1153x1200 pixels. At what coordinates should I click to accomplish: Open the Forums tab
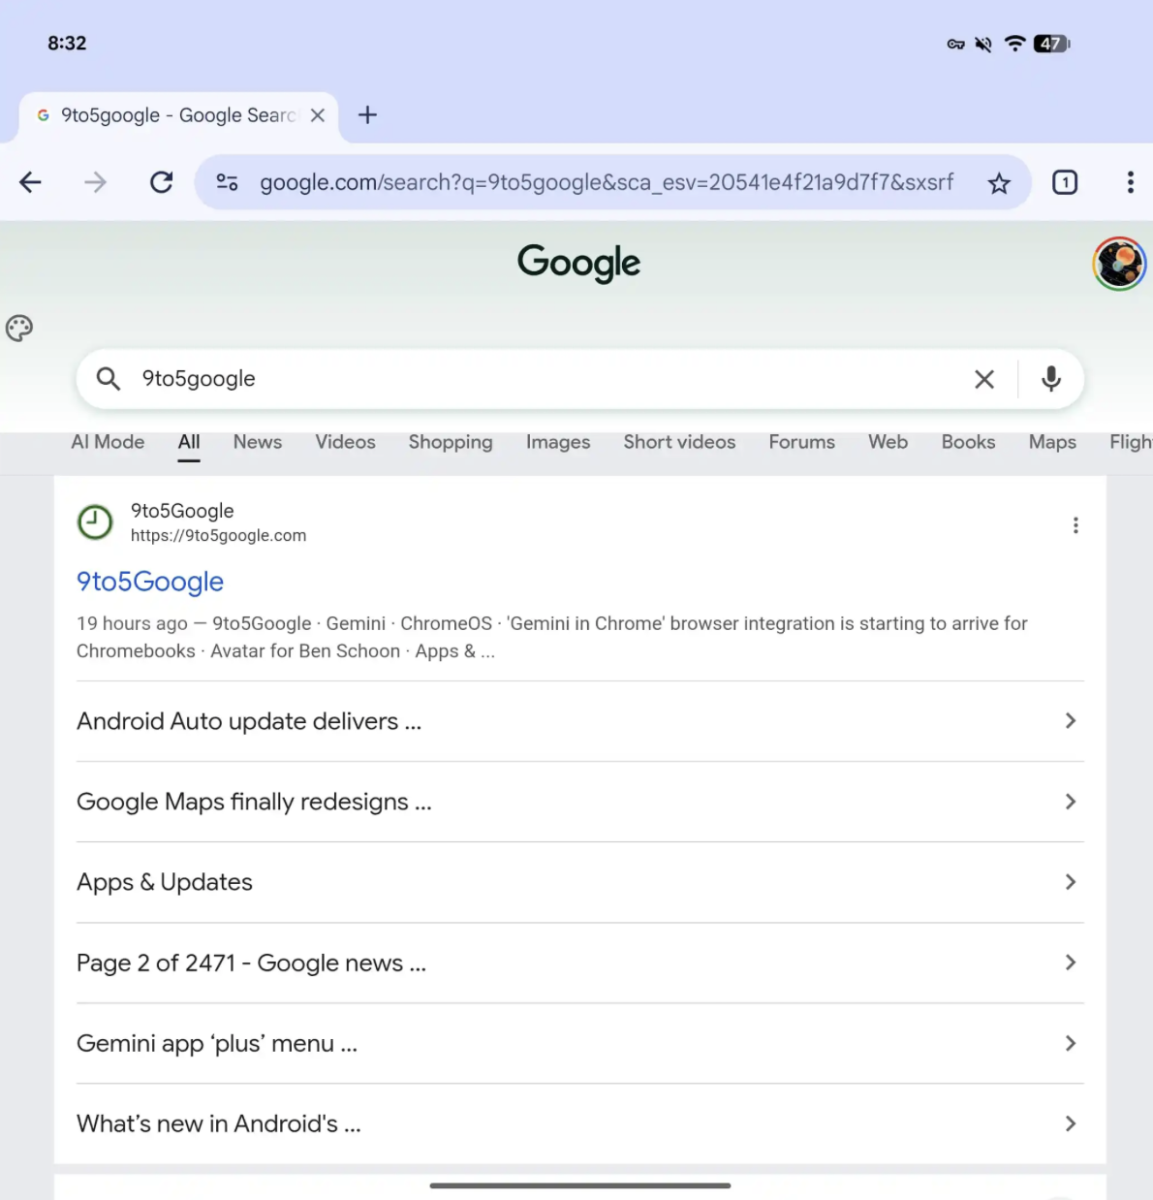click(801, 442)
